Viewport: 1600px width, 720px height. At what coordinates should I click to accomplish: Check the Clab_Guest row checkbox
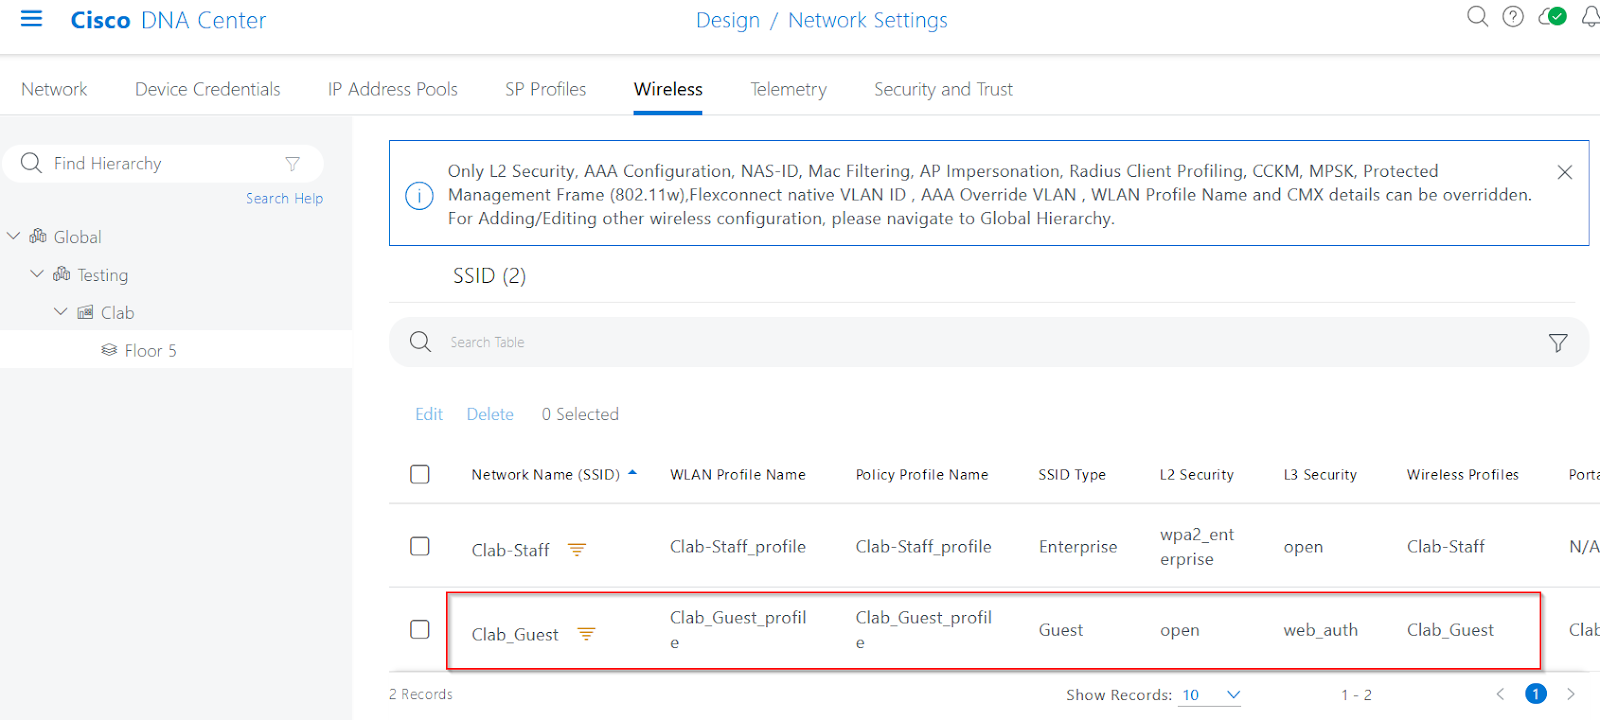pos(420,629)
